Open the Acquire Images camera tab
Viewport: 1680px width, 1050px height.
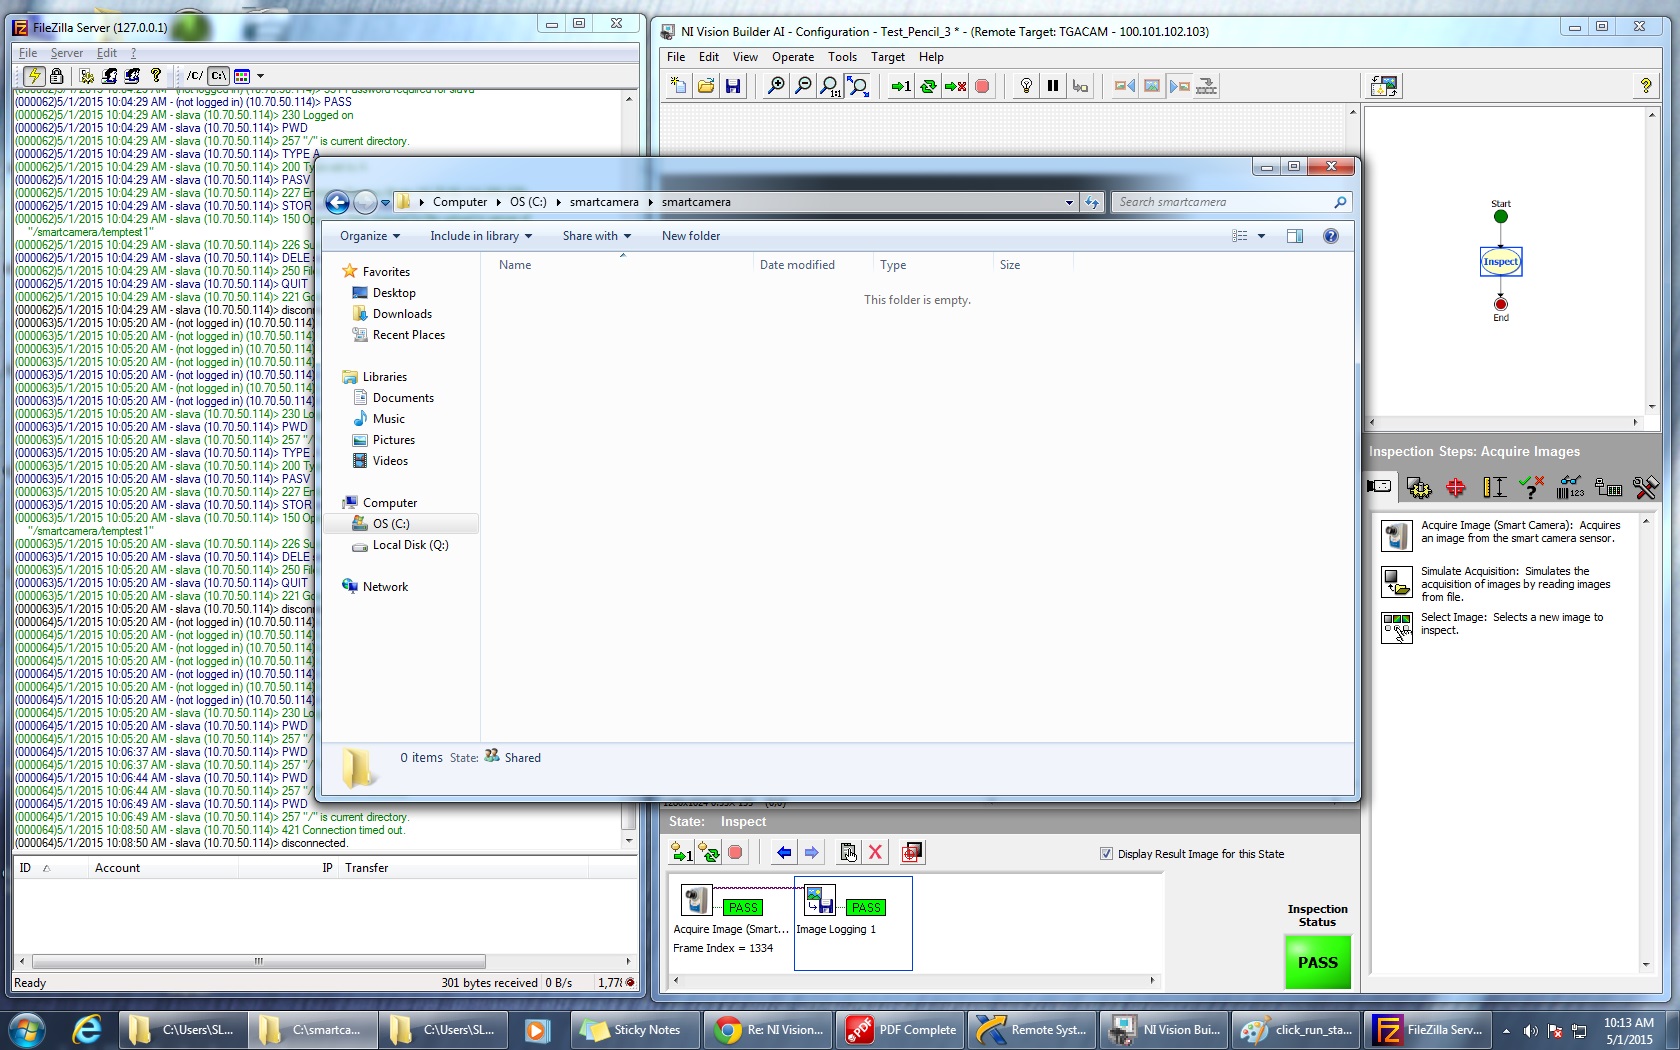1380,487
